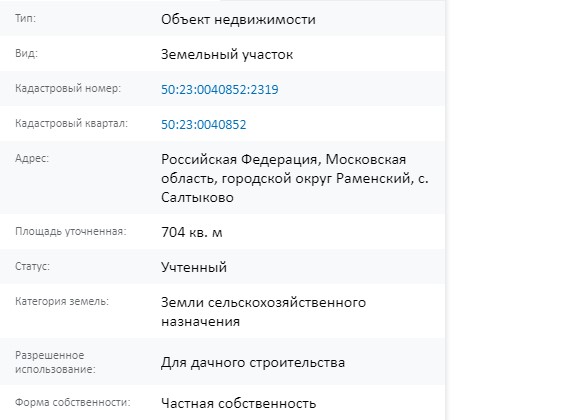573x420 pixels.
Task: Click 'Для дачного строительства' usage value
Action: [253, 363]
